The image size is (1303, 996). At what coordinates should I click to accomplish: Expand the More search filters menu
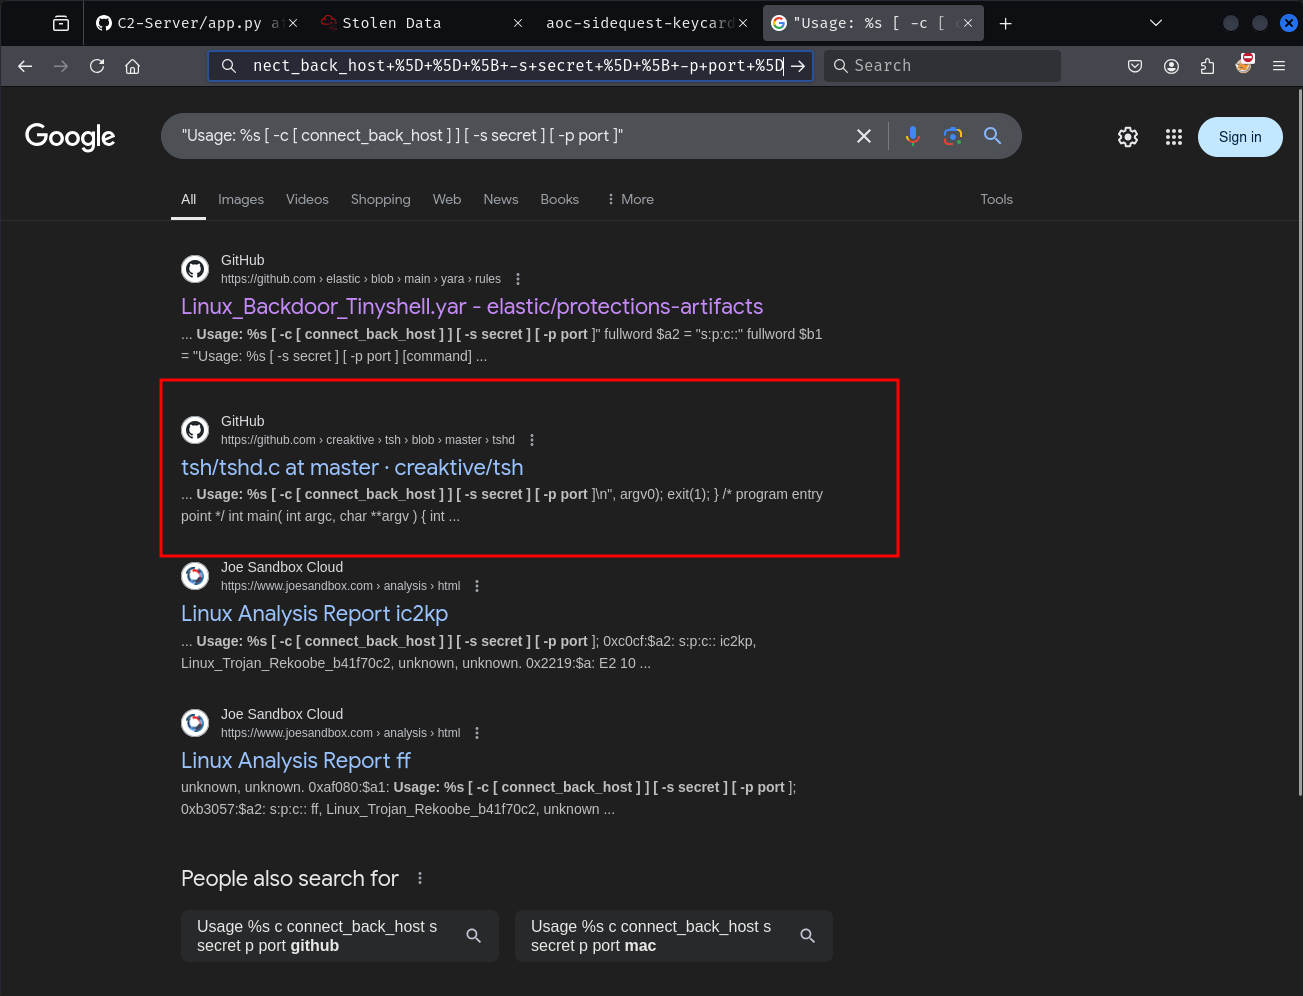[630, 199]
